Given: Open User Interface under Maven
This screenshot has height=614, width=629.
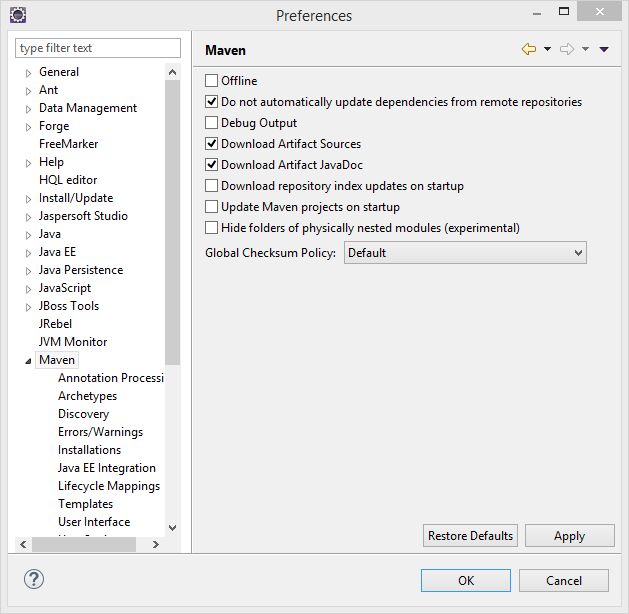Looking at the screenshot, I should (94, 522).
